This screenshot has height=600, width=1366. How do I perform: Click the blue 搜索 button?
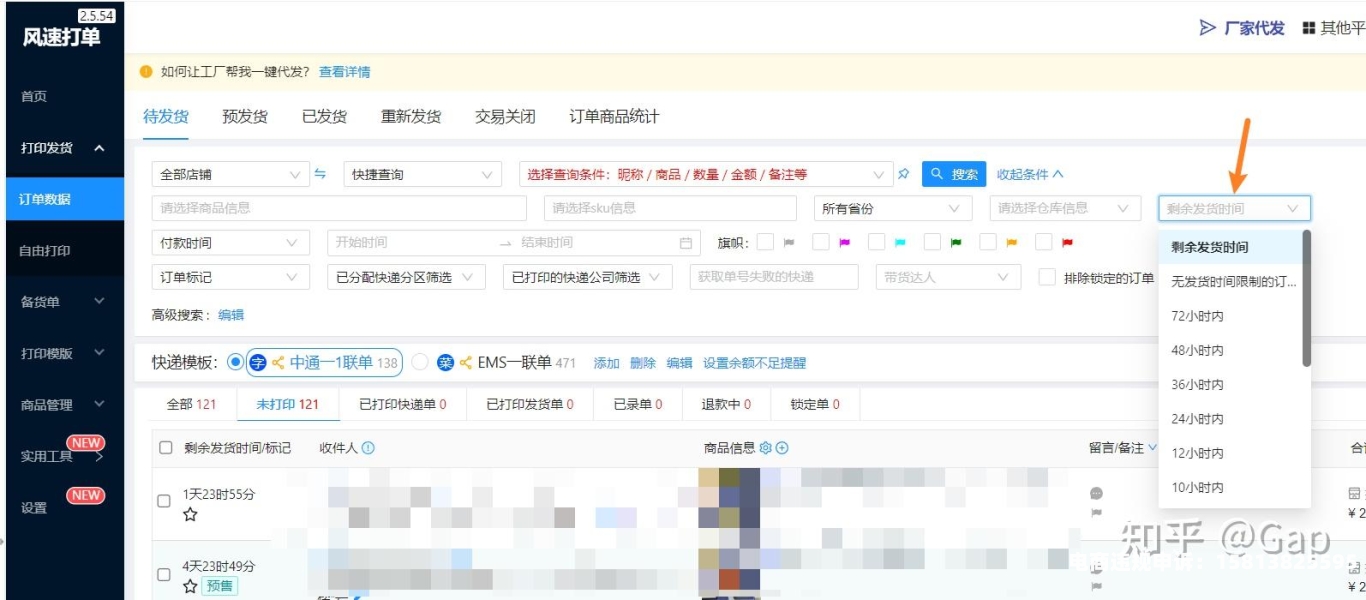(x=953, y=174)
